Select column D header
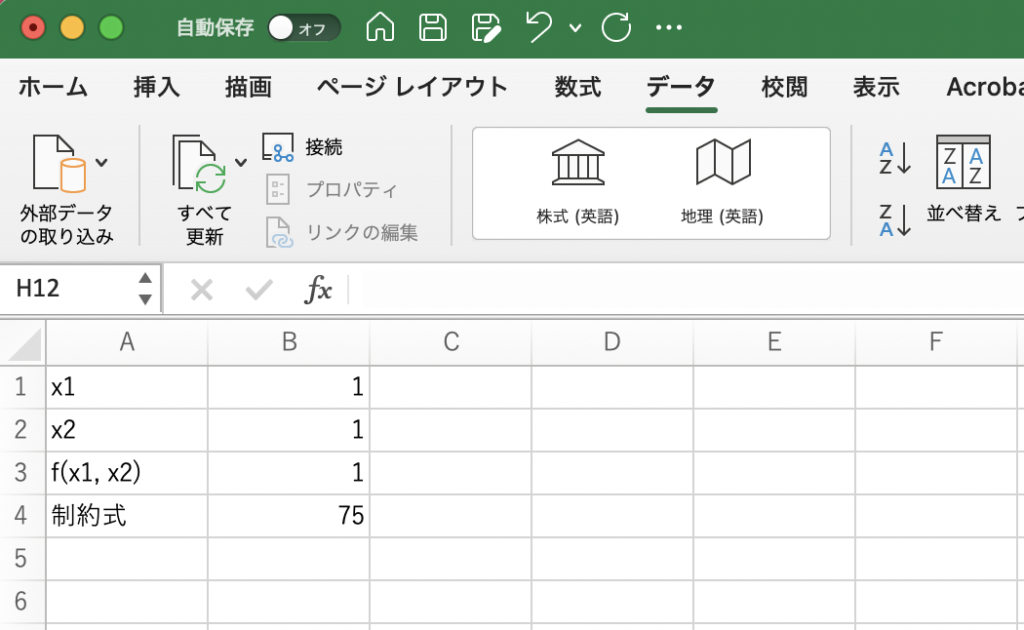Screen dimensions: 1024x630 612,342
